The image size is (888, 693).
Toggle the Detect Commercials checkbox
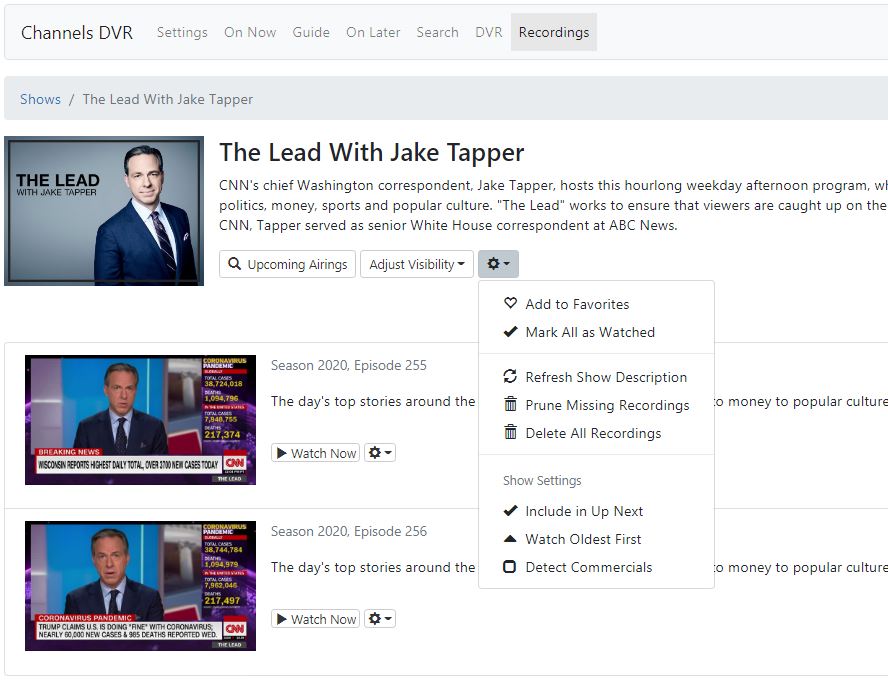pyautogui.click(x=510, y=567)
